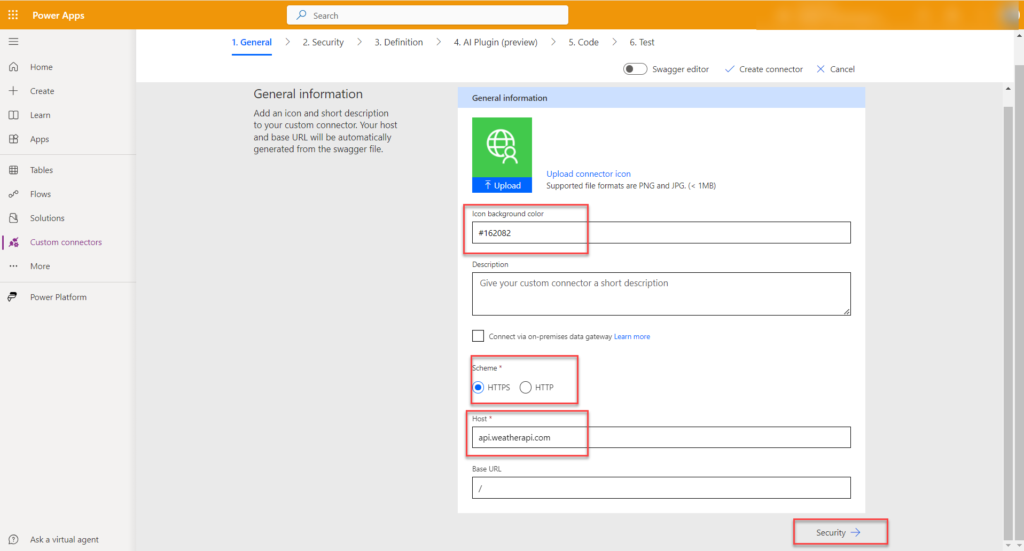Click the Create connector button
The image size is (1024, 551).
[x=763, y=69]
